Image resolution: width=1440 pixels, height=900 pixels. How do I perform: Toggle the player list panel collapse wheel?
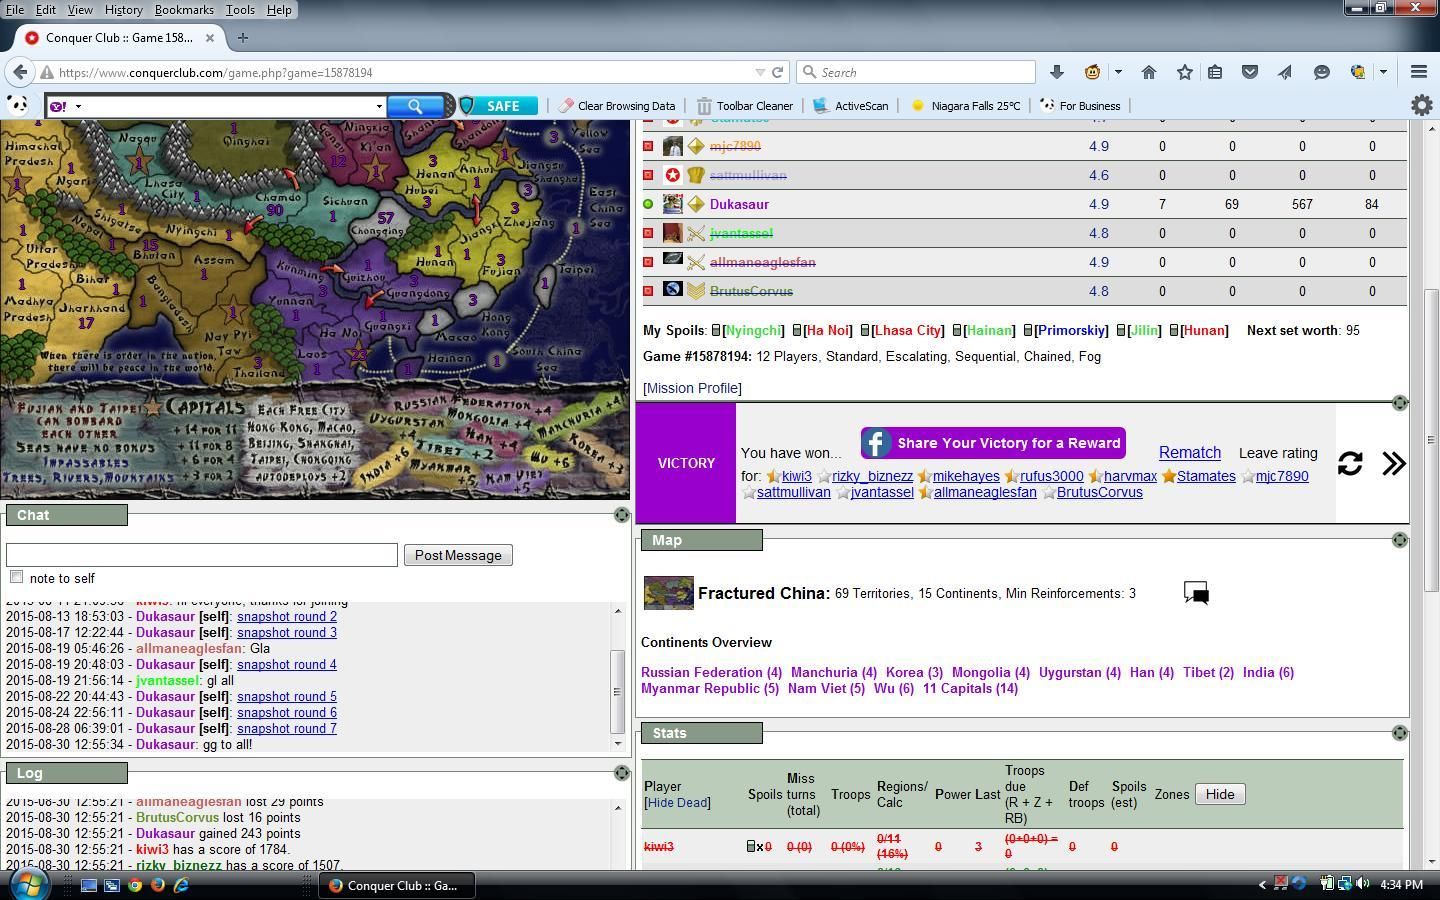pos(1400,403)
